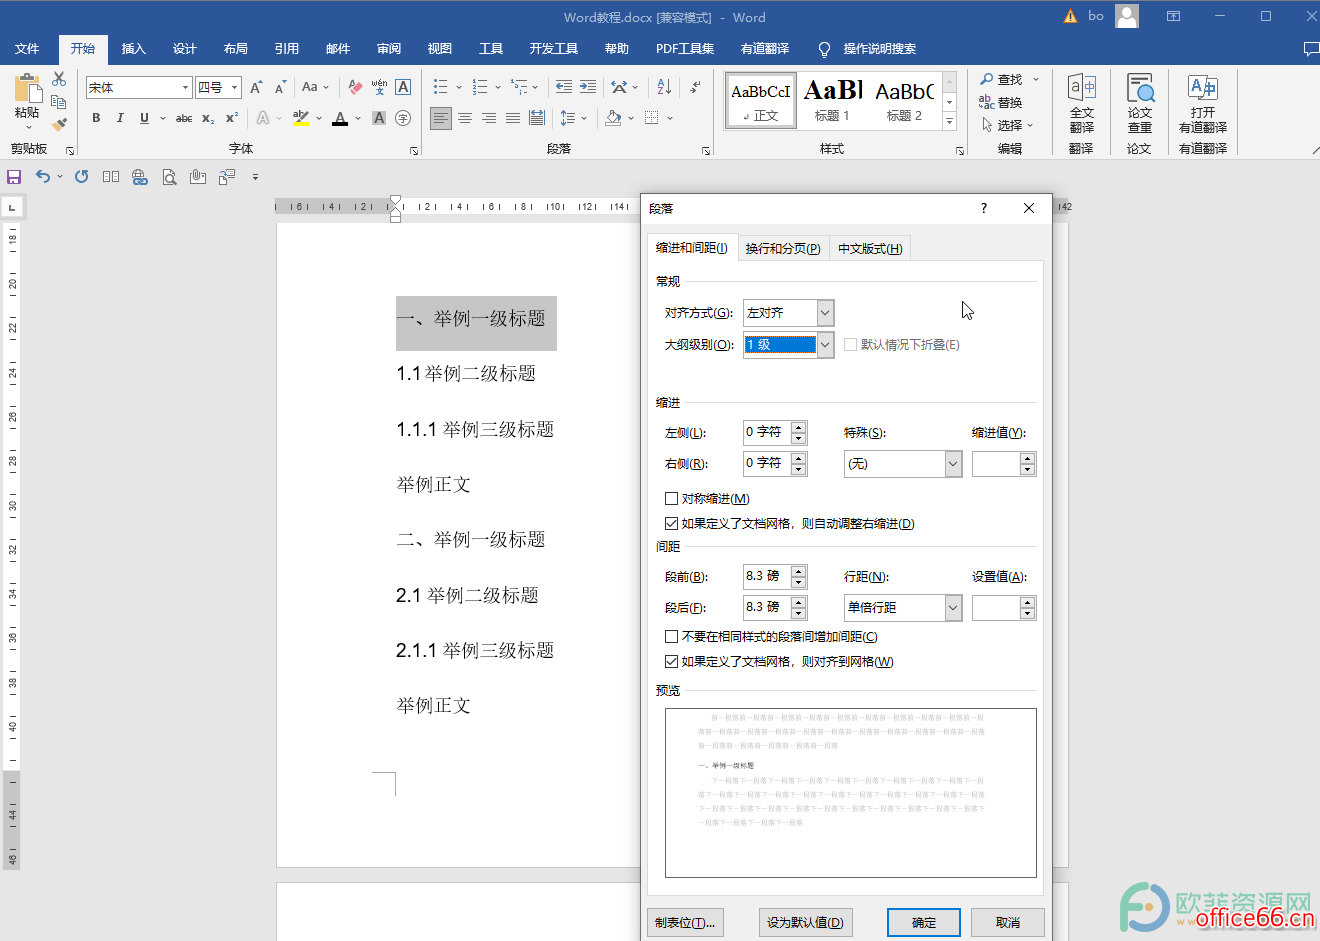Open the shading paint bucket
The height and width of the screenshot is (941, 1320).
tap(613, 118)
